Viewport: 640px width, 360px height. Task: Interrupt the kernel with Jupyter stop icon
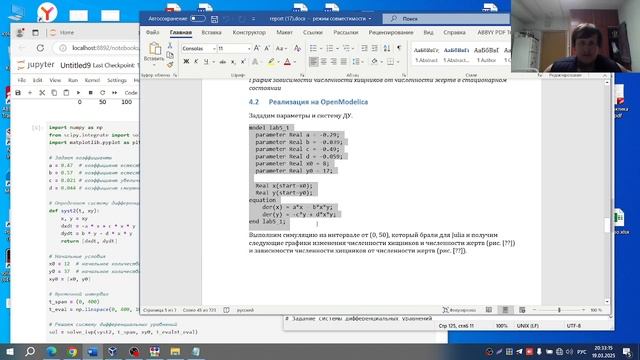(x=90, y=93)
